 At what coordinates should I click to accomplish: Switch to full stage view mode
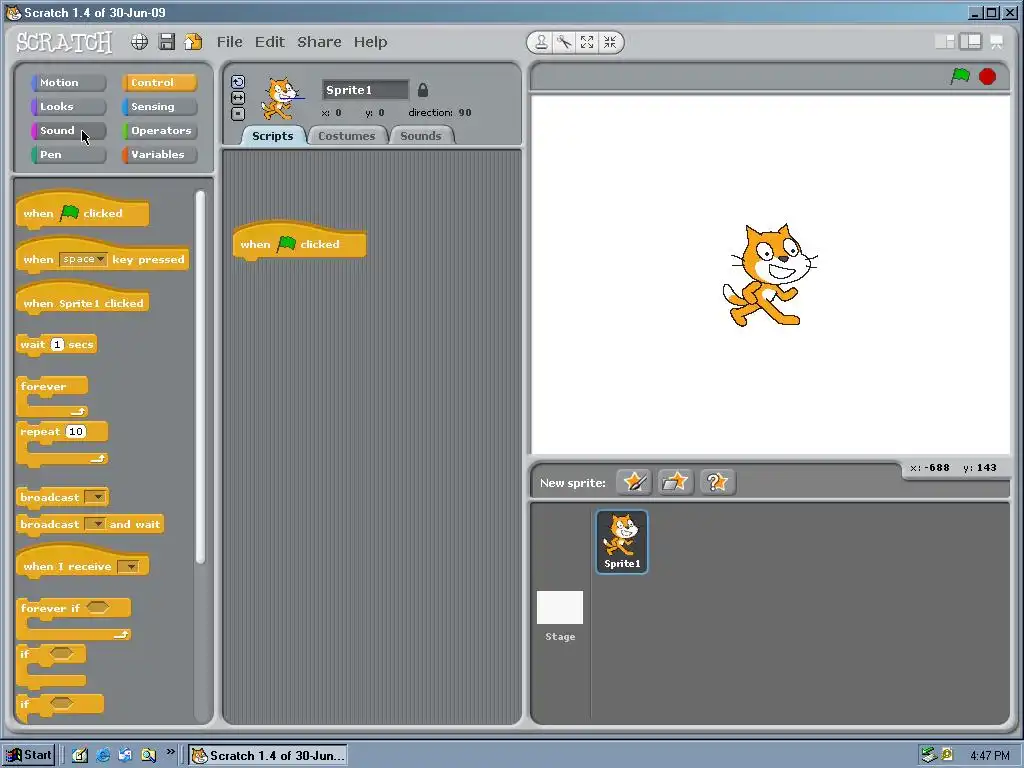[x=970, y=42]
